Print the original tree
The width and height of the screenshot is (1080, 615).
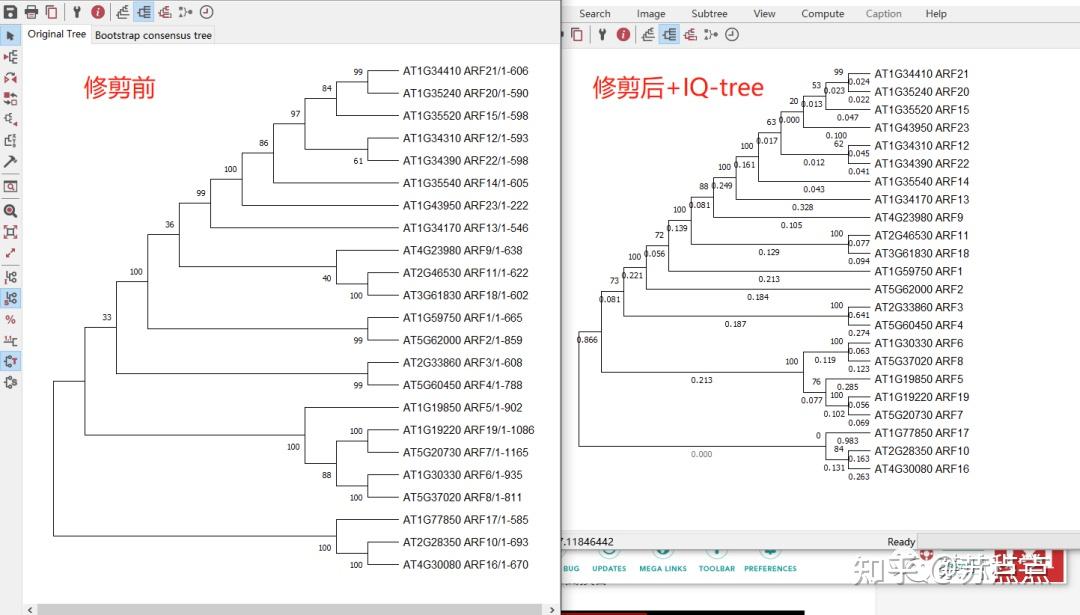[31, 11]
